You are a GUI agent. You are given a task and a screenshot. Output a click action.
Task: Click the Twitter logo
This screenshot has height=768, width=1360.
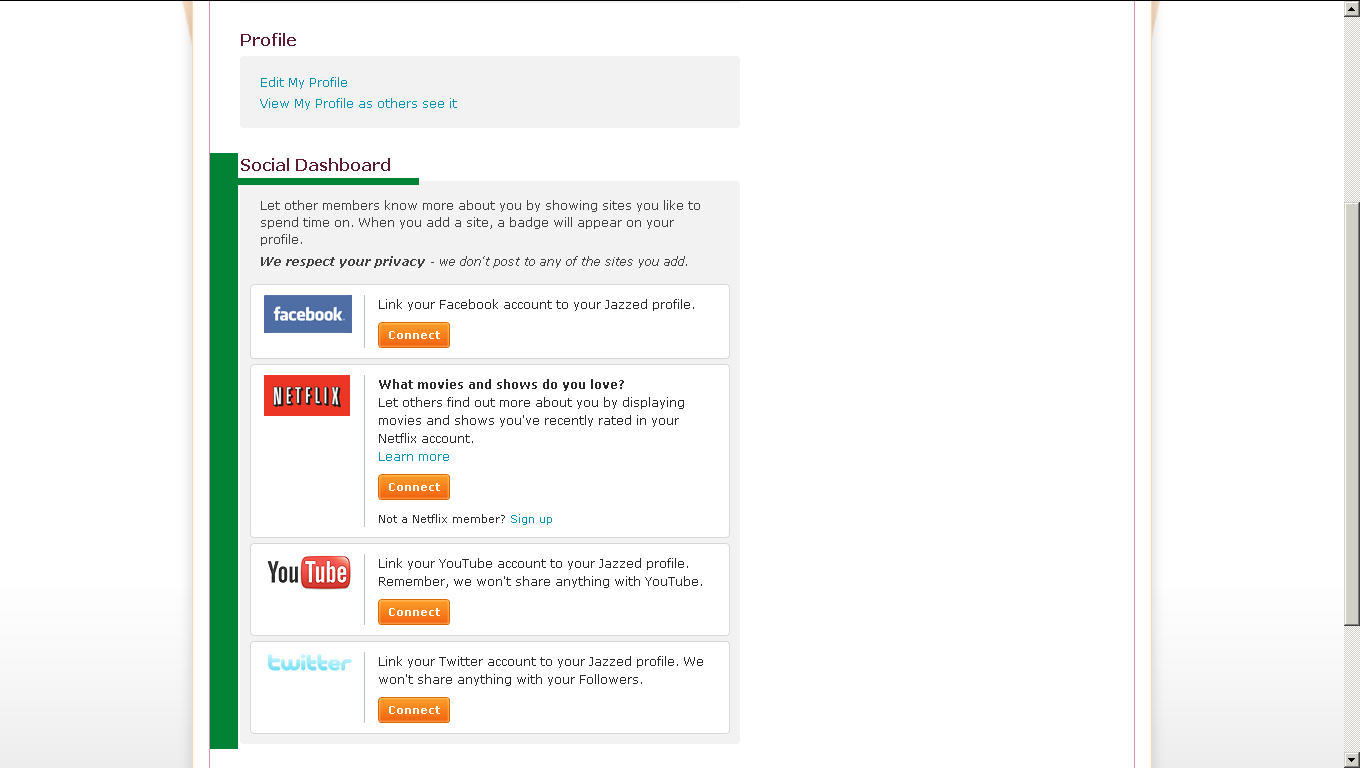coord(309,662)
